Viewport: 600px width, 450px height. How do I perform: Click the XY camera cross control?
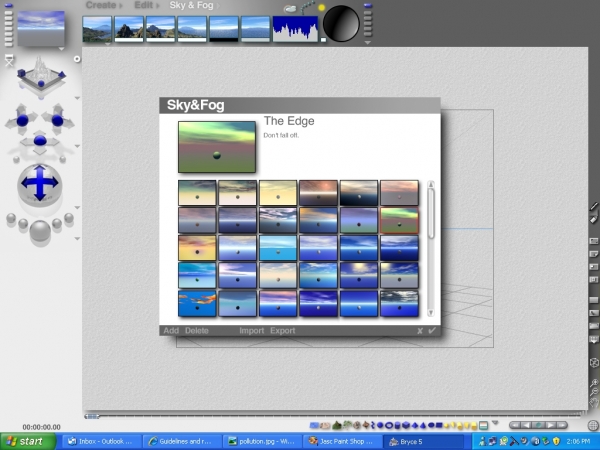[22, 120]
